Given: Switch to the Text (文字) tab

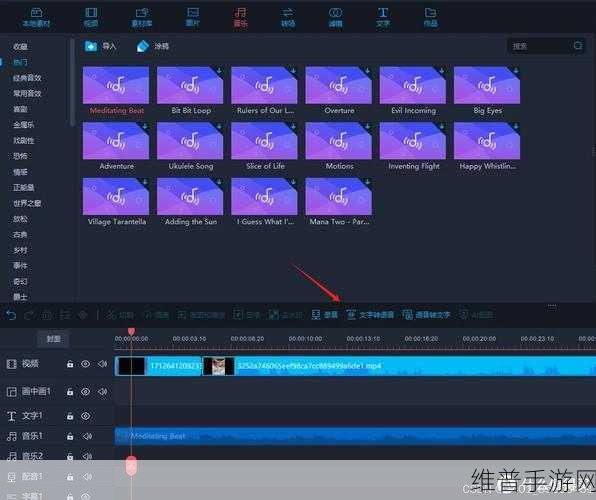Looking at the screenshot, I should (383, 17).
